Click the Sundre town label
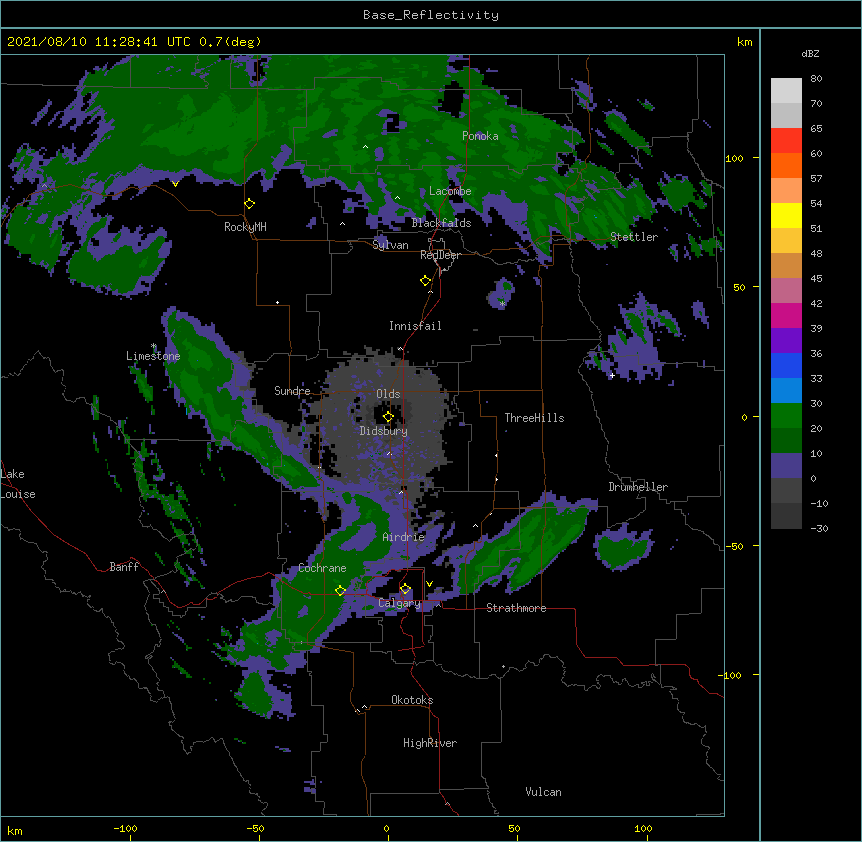The height and width of the screenshot is (842, 862). 292,391
